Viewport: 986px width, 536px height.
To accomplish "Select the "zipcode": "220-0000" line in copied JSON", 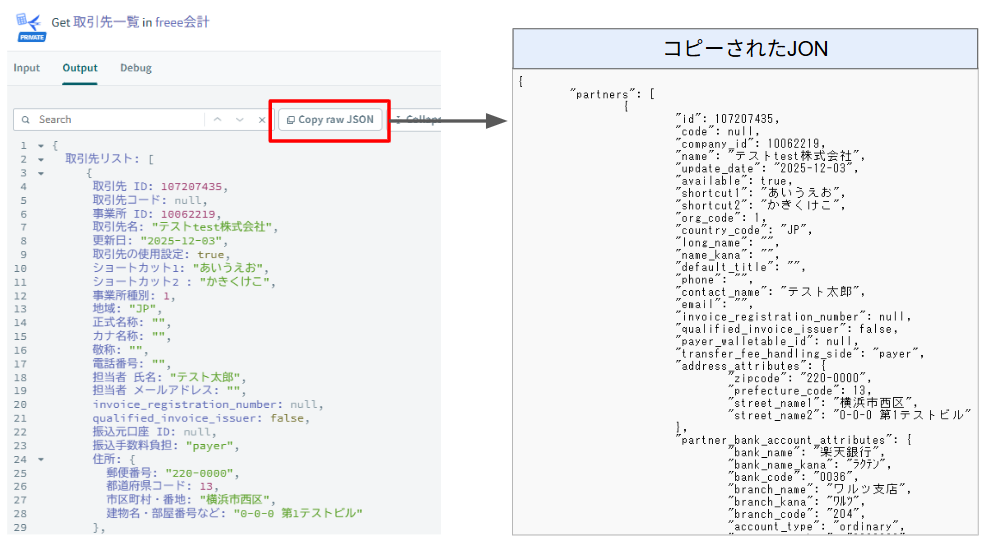I will tap(800, 378).
